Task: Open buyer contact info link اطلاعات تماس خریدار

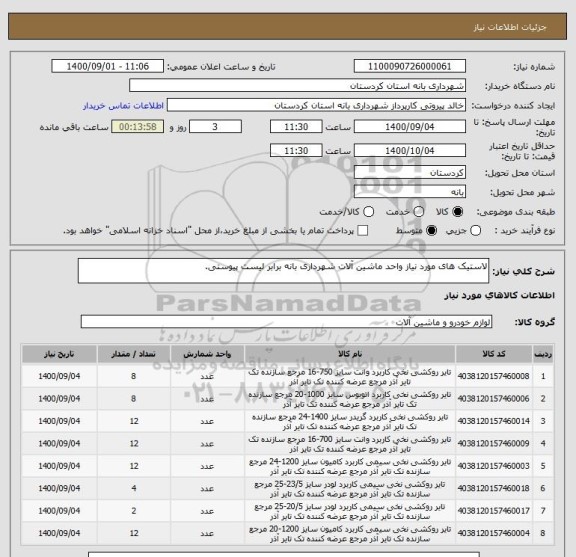Action: pos(123,106)
